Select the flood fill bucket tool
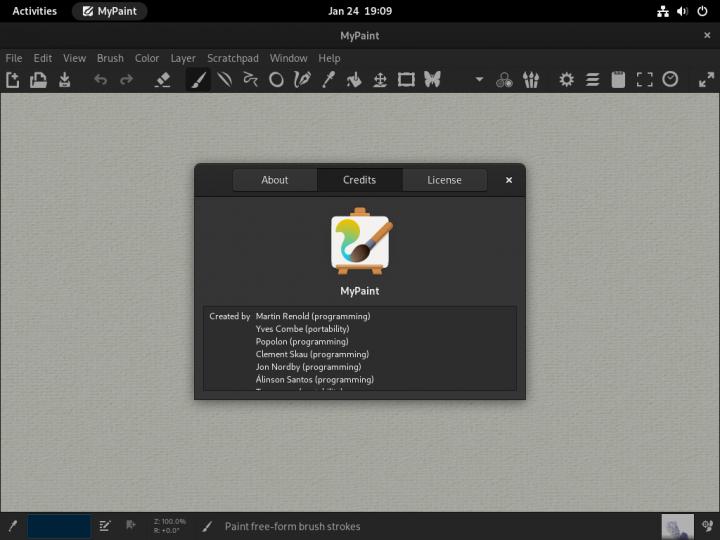 353,80
